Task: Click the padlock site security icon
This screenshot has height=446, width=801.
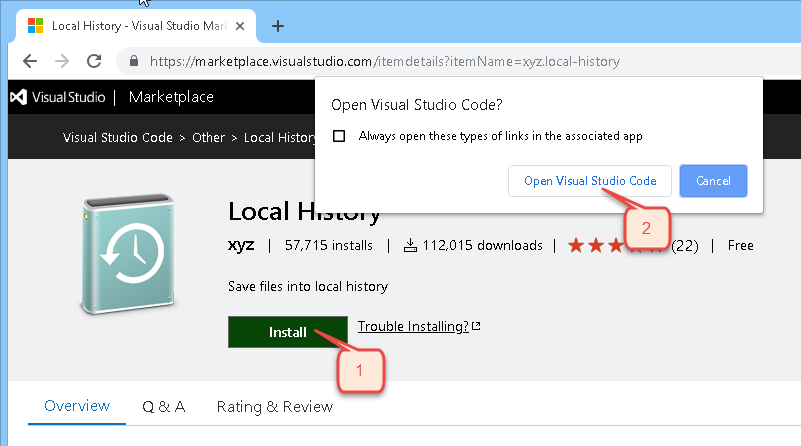Action: [134, 61]
